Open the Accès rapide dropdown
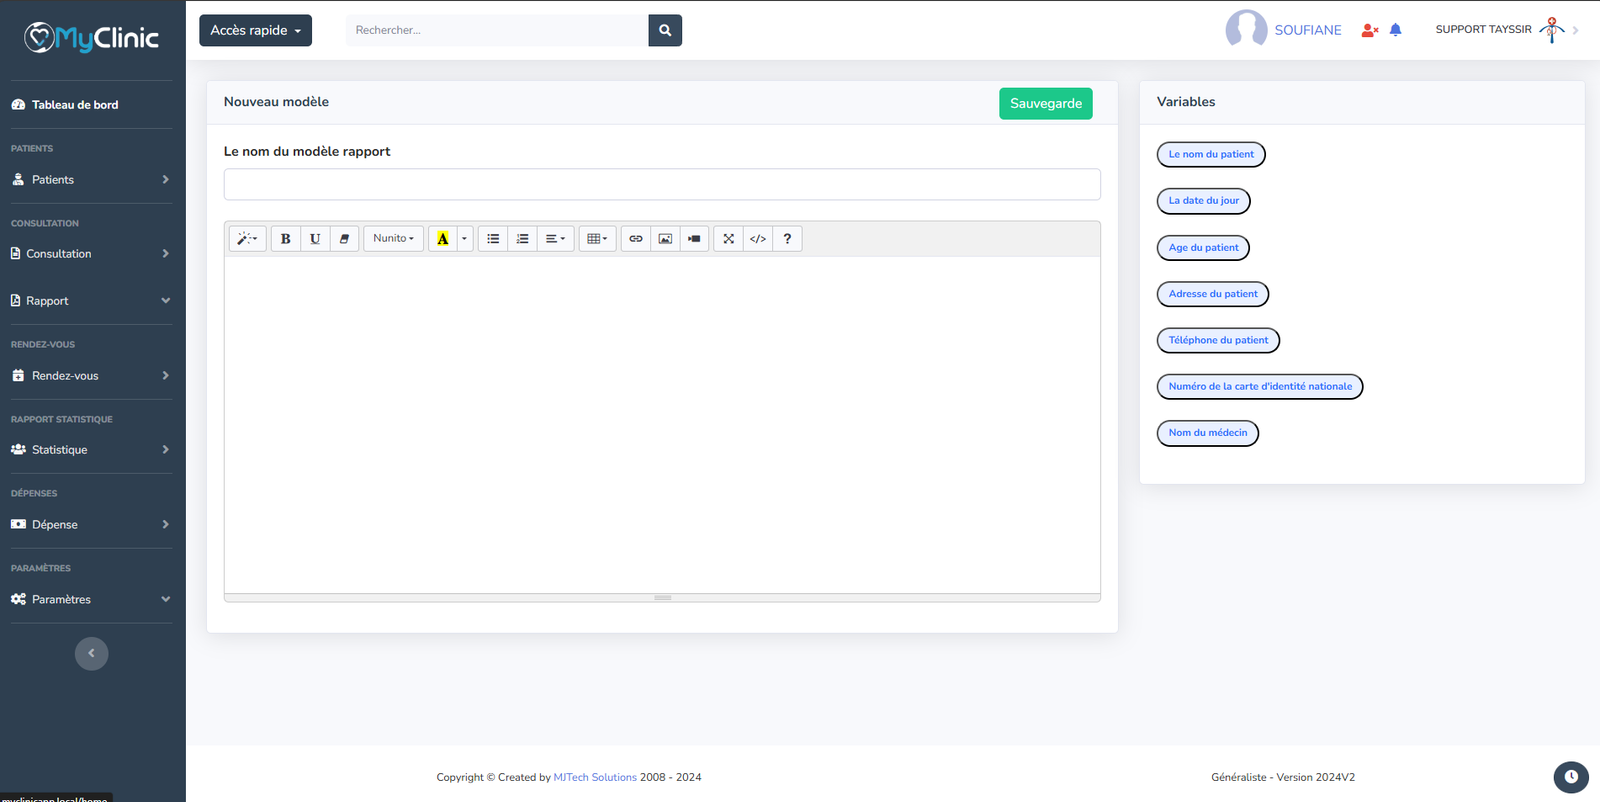The width and height of the screenshot is (1600, 802). (255, 30)
